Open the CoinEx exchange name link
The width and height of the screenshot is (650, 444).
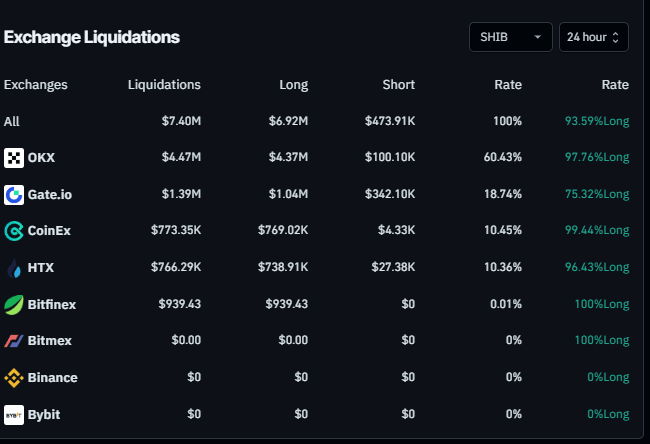pyautogui.click(x=50, y=231)
